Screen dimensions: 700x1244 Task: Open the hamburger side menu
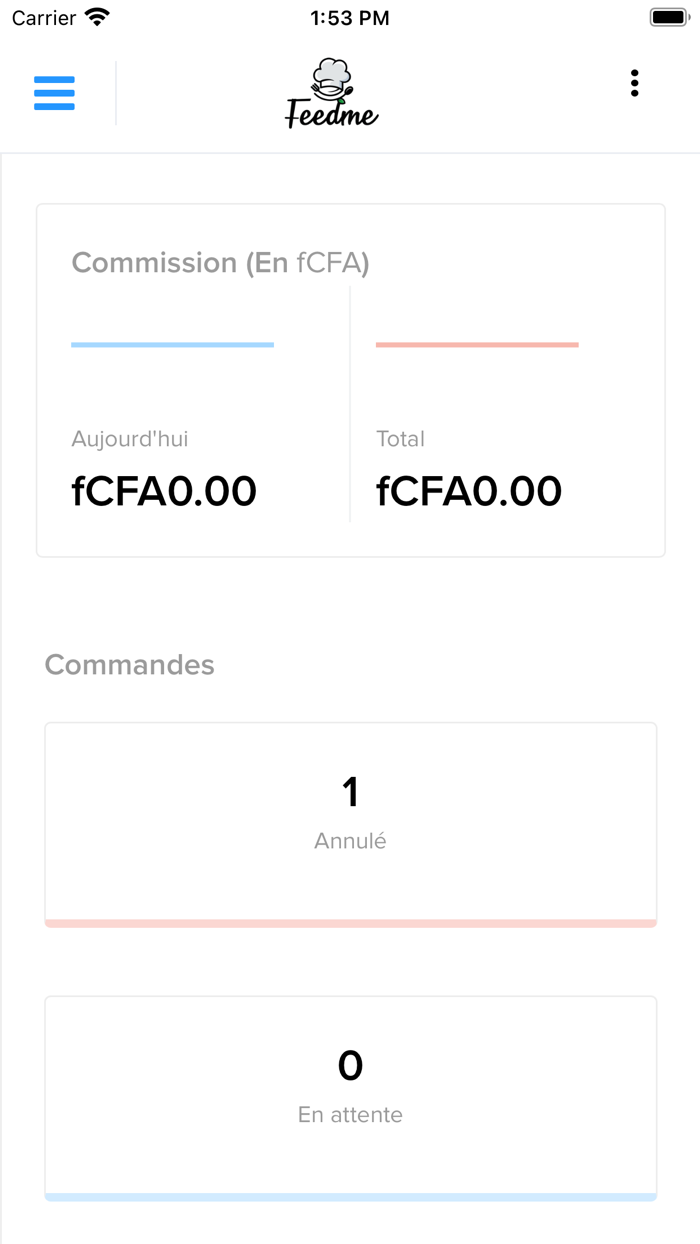(54, 93)
